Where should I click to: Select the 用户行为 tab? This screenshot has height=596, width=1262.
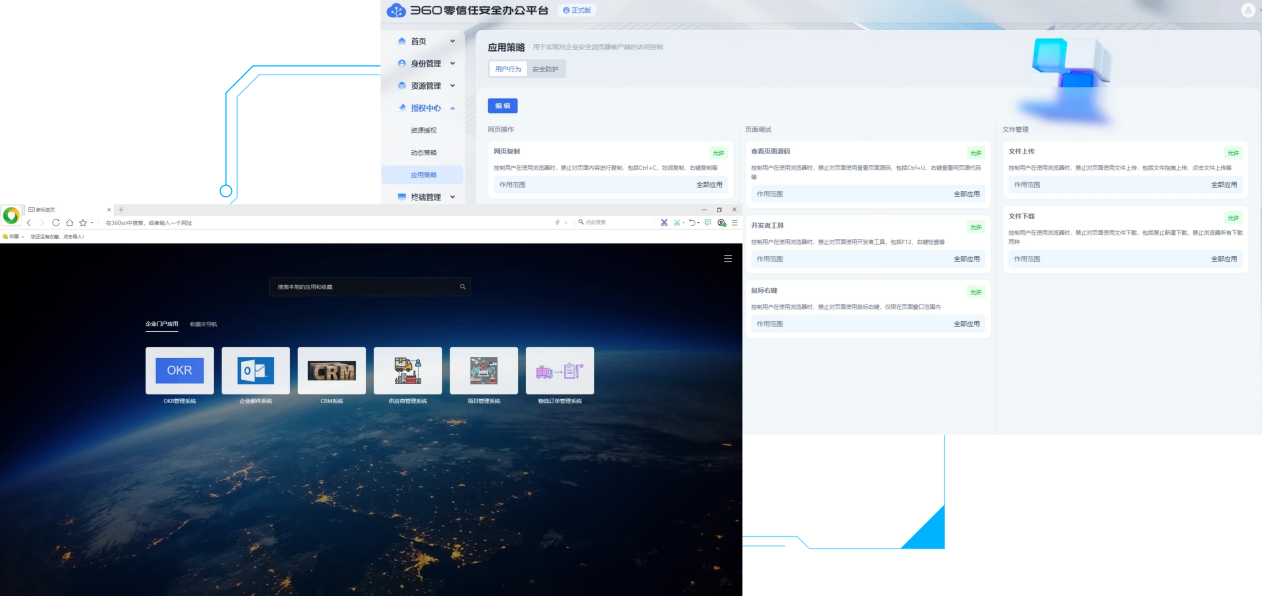click(508, 69)
